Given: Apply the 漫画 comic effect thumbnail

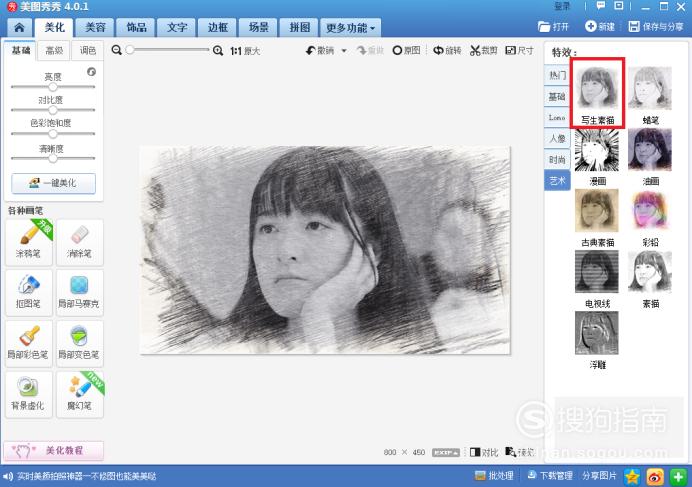Looking at the screenshot, I should [597, 150].
